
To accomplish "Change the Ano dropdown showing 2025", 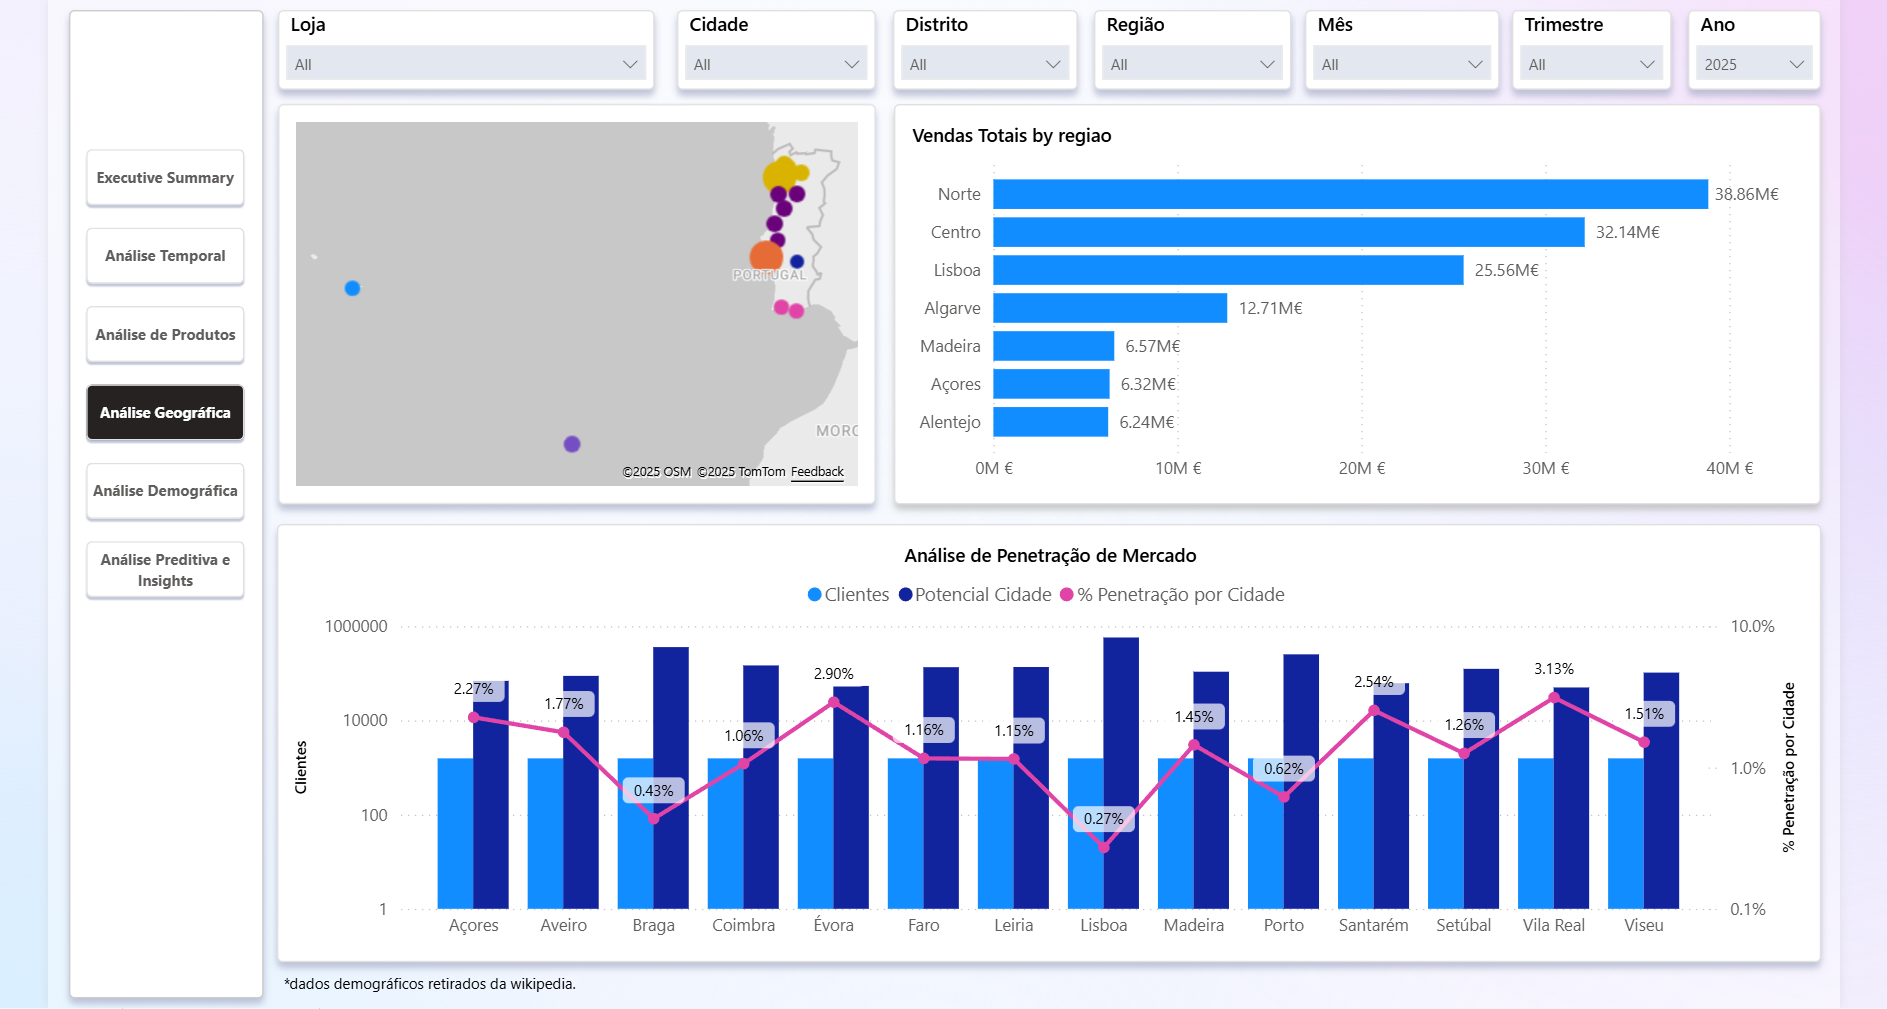I will click(x=1754, y=64).
